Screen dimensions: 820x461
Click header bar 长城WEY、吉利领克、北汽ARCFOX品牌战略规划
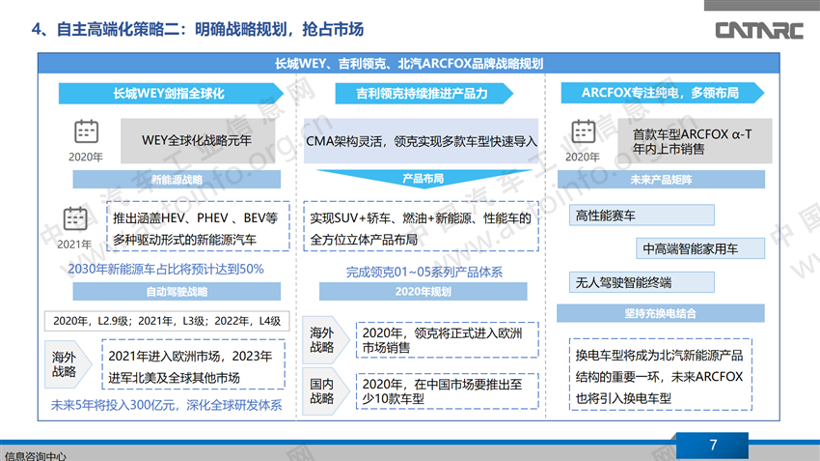coord(408,64)
